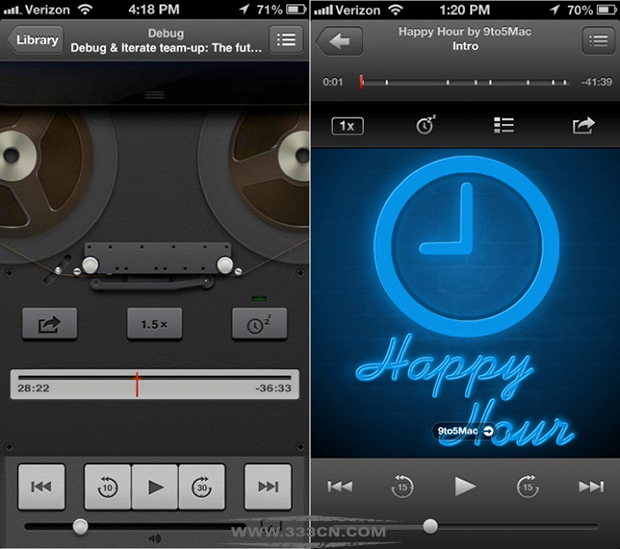Skip to previous track in left player

(x=42, y=487)
